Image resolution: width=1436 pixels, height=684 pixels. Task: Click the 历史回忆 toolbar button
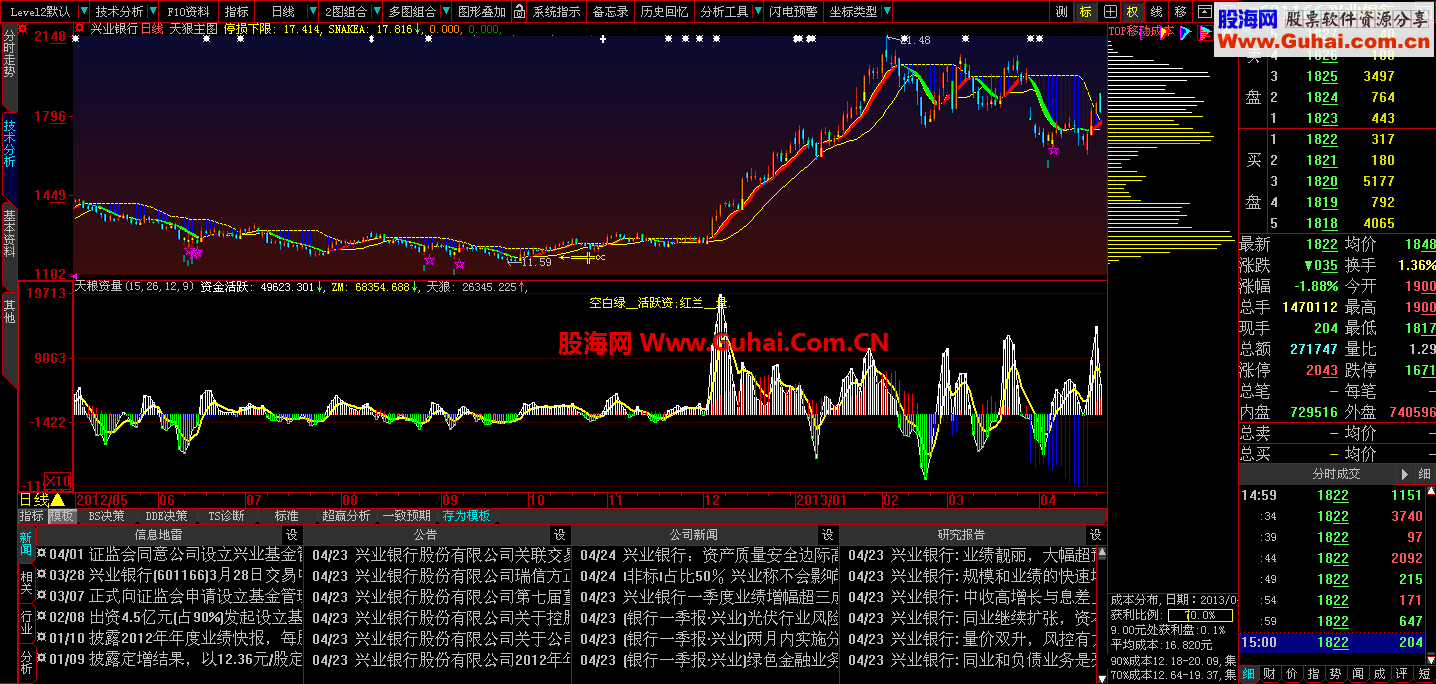click(x=664, y=11)
